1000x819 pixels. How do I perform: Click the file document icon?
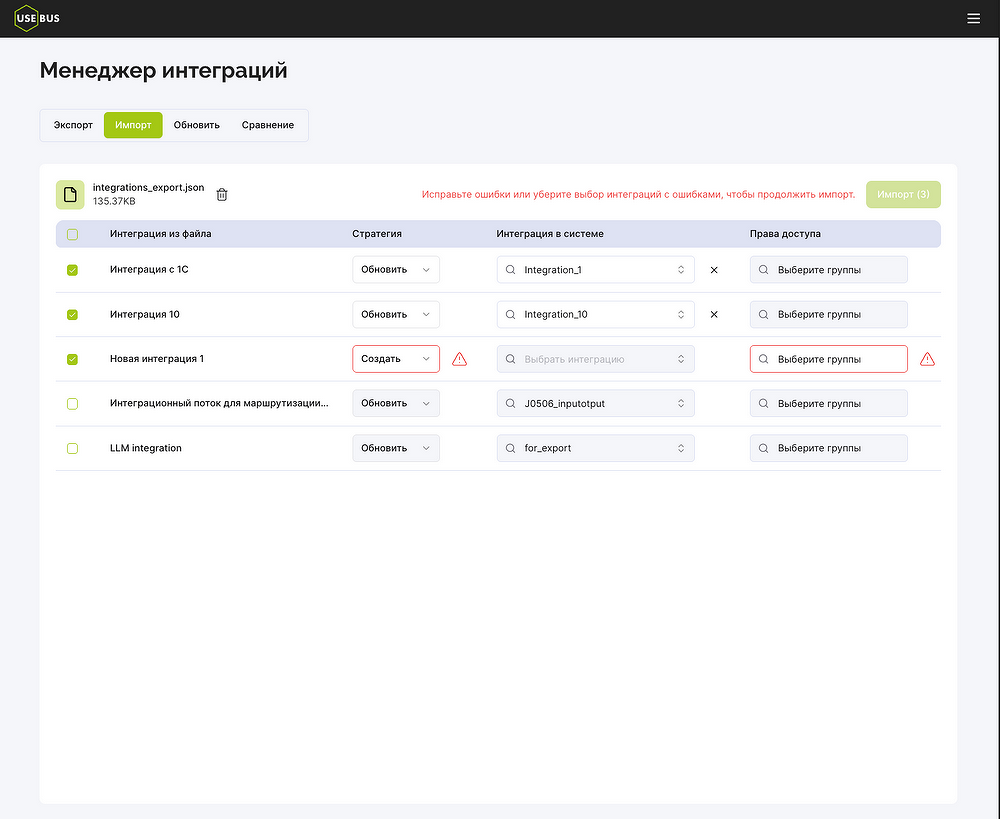[70, 195]
